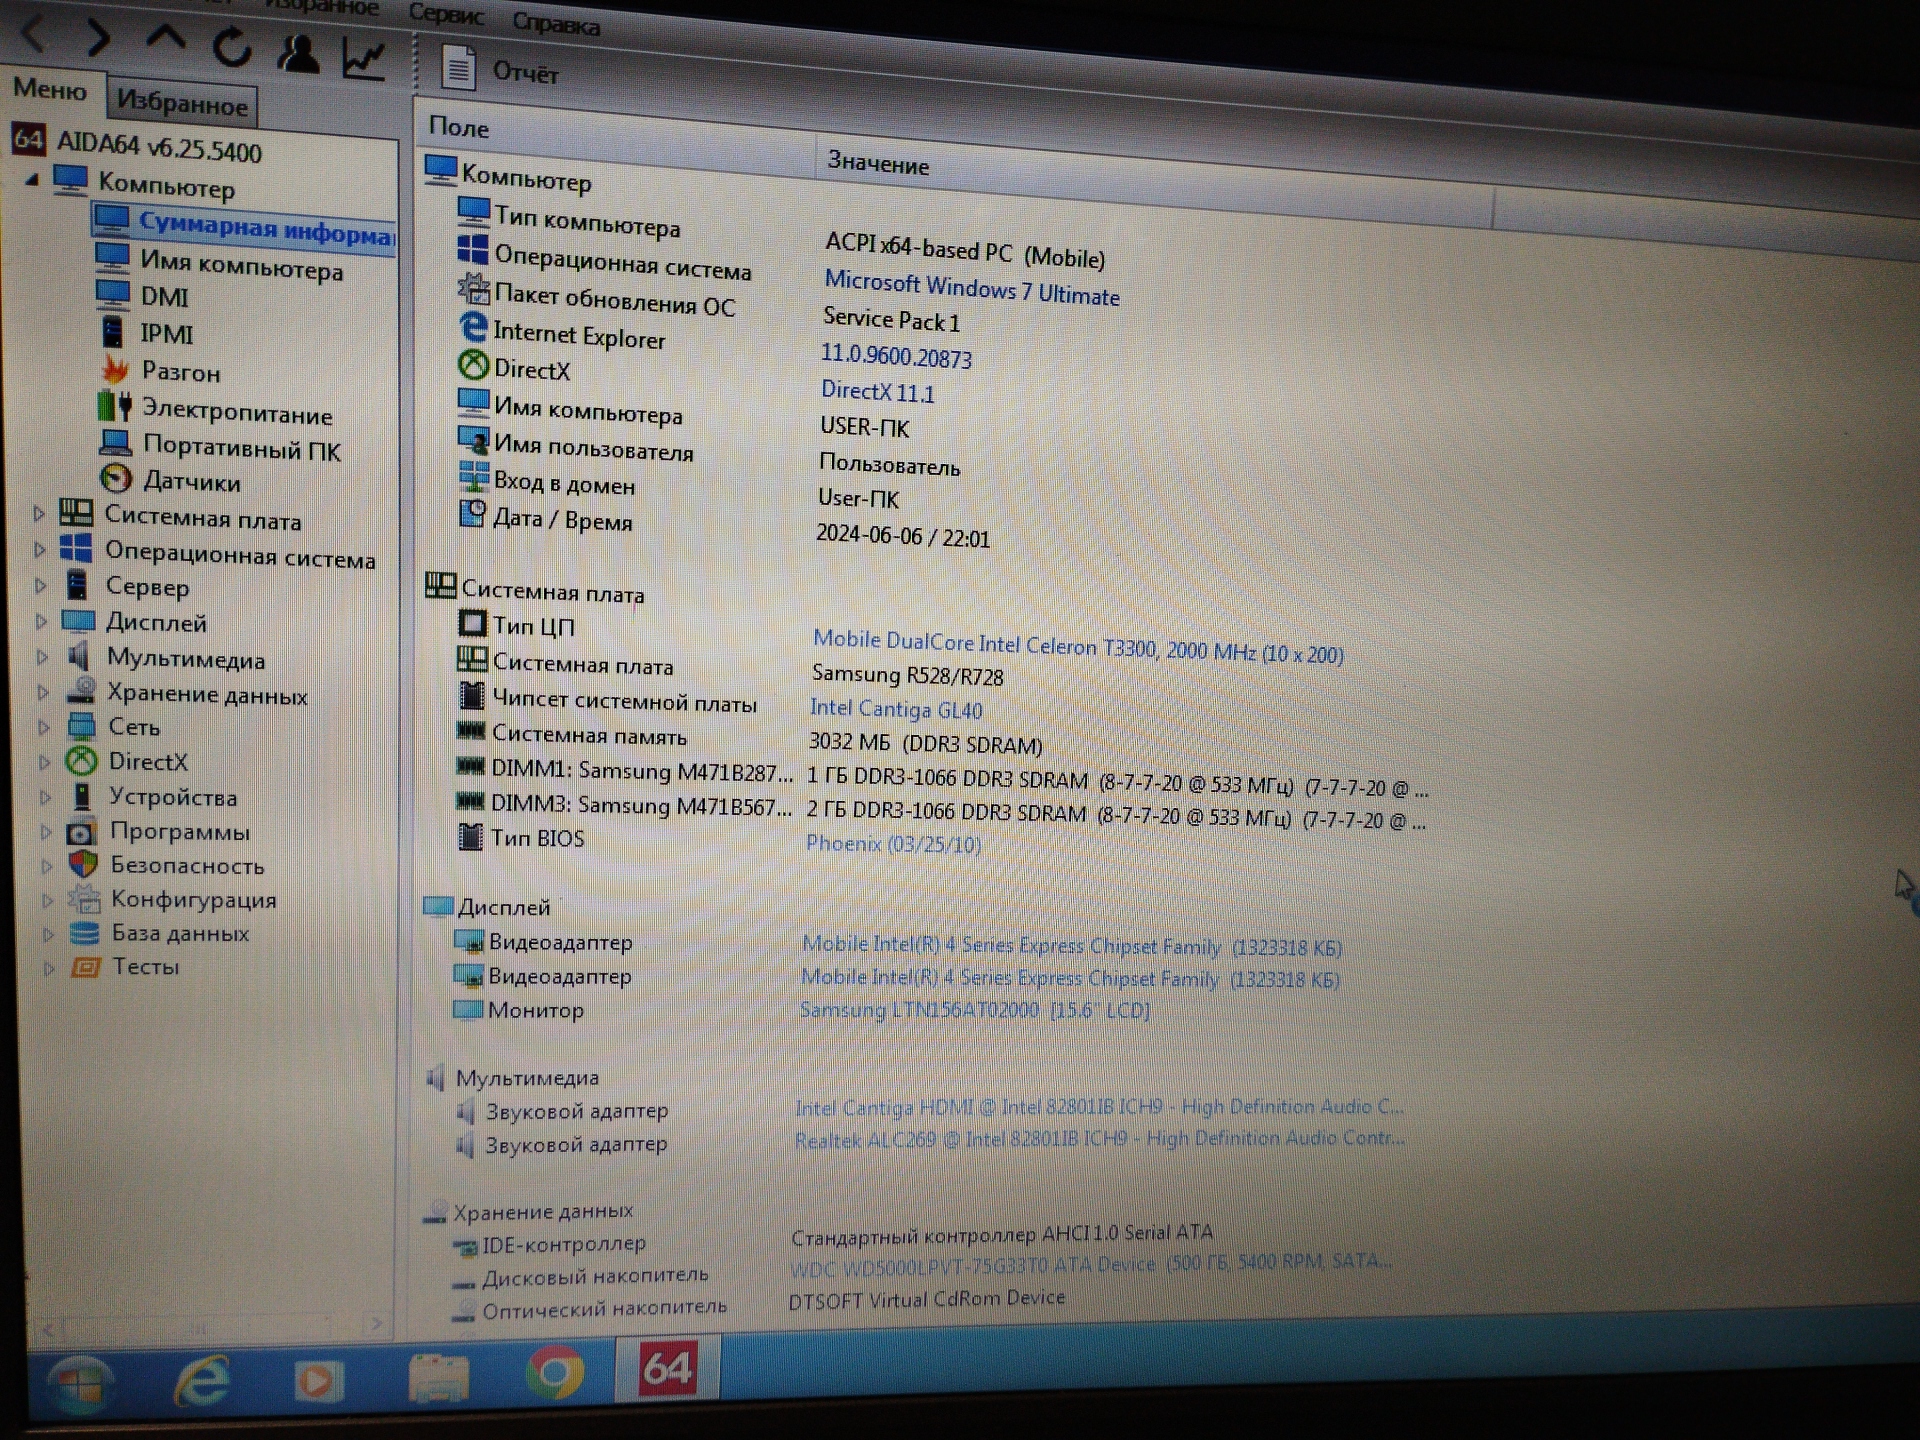Open WDC WD5000LPVT disk drive link
1920x1440 pixels.
[1090, 1264]
